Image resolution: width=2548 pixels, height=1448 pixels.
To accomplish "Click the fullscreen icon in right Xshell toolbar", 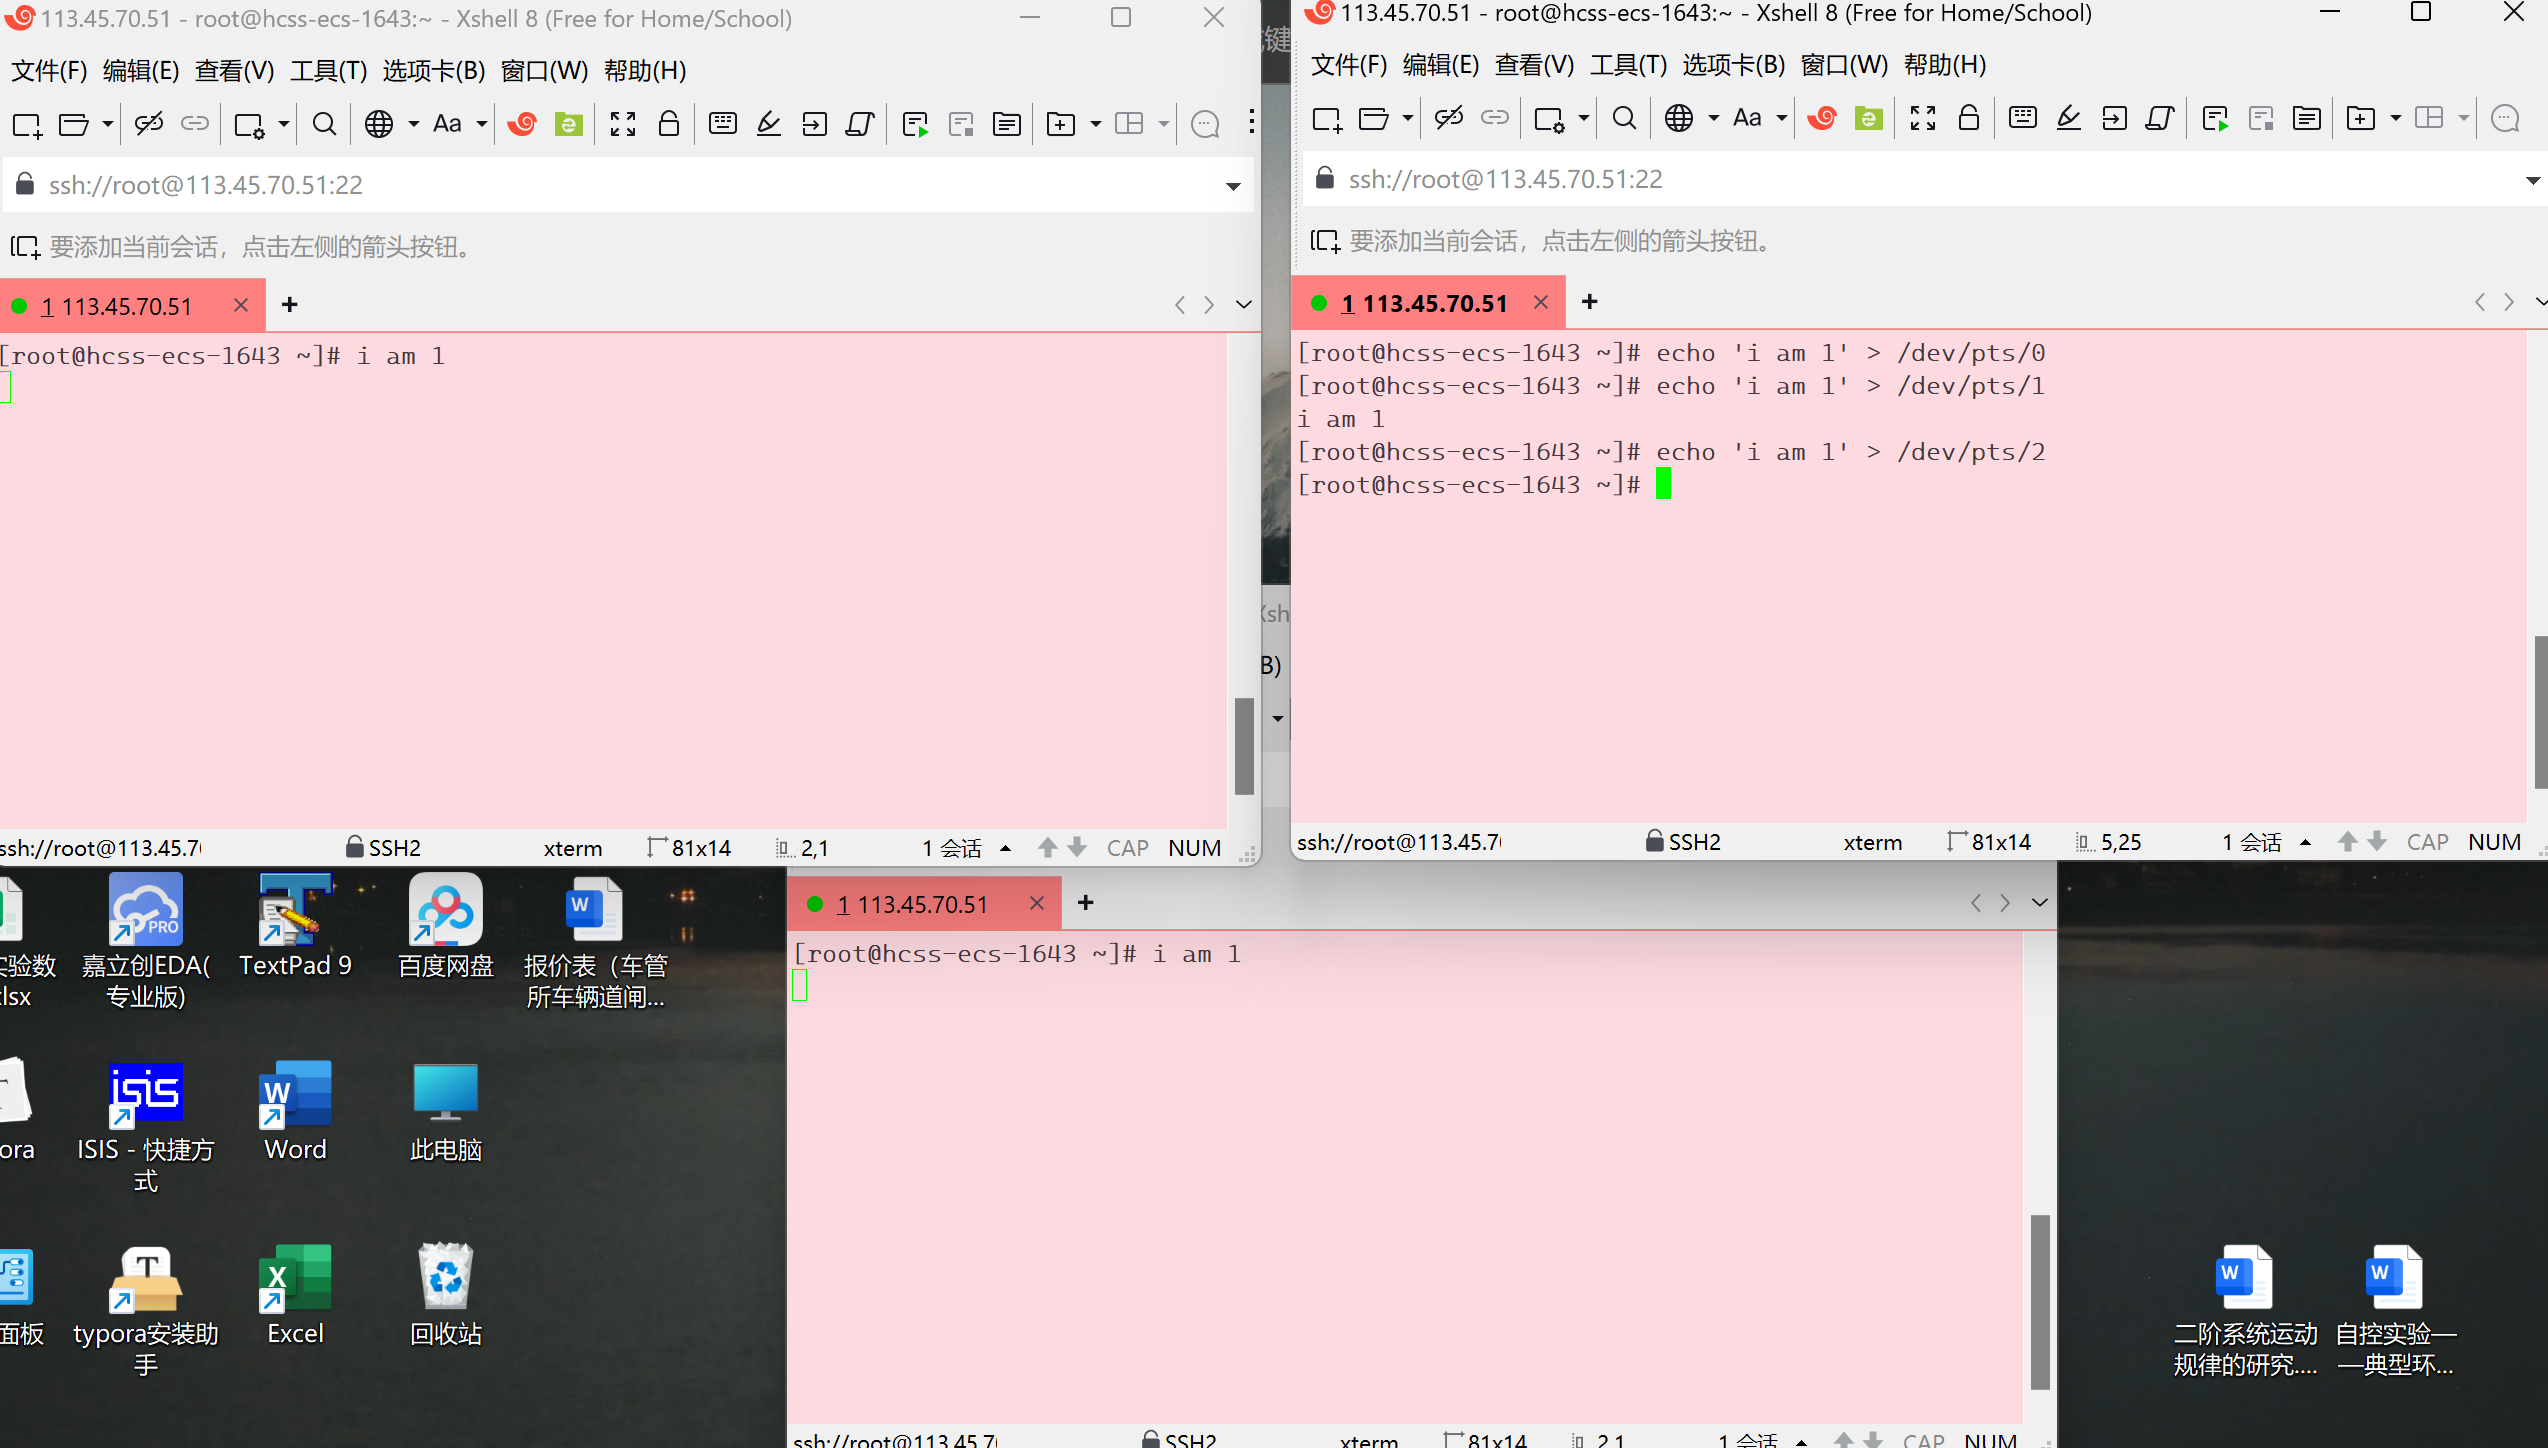I will [x=1922, y=118].
